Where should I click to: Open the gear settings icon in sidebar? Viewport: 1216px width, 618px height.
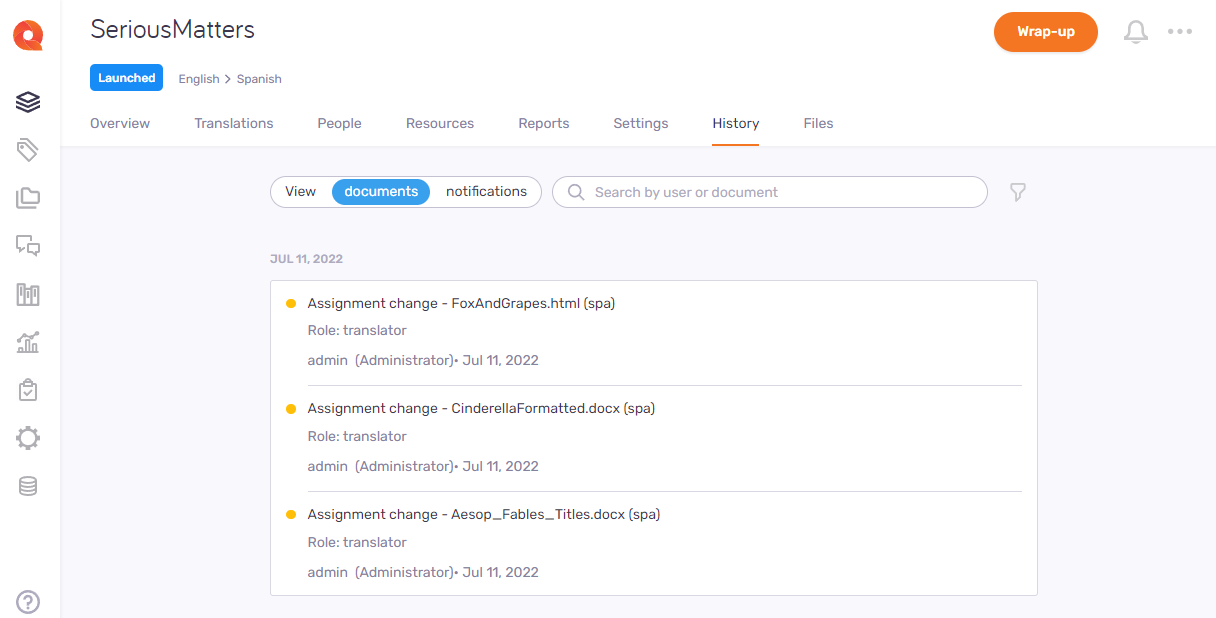click(x=28, y=438)
